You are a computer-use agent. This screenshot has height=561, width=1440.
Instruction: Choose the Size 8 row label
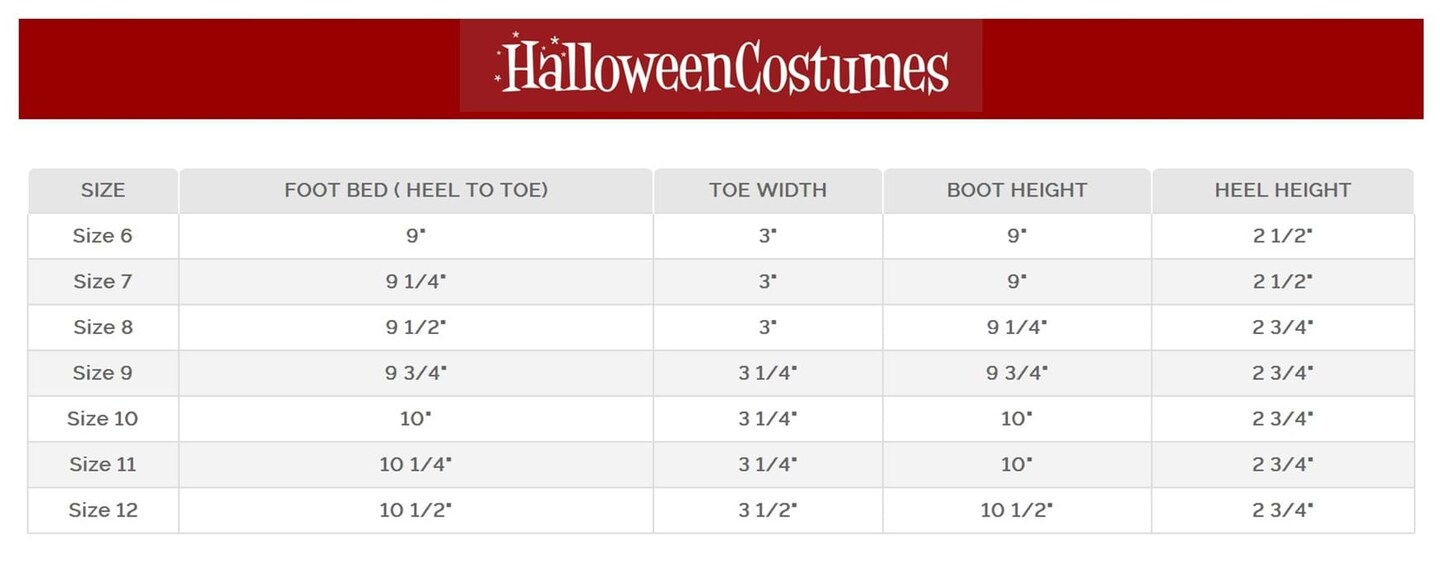coord(103,327)
